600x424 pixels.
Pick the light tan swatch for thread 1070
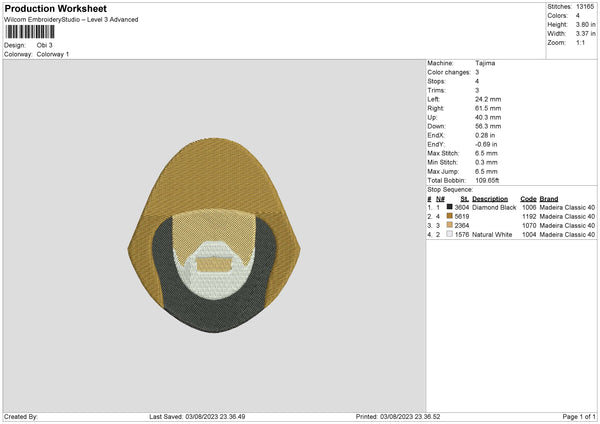tap(449, 225)
